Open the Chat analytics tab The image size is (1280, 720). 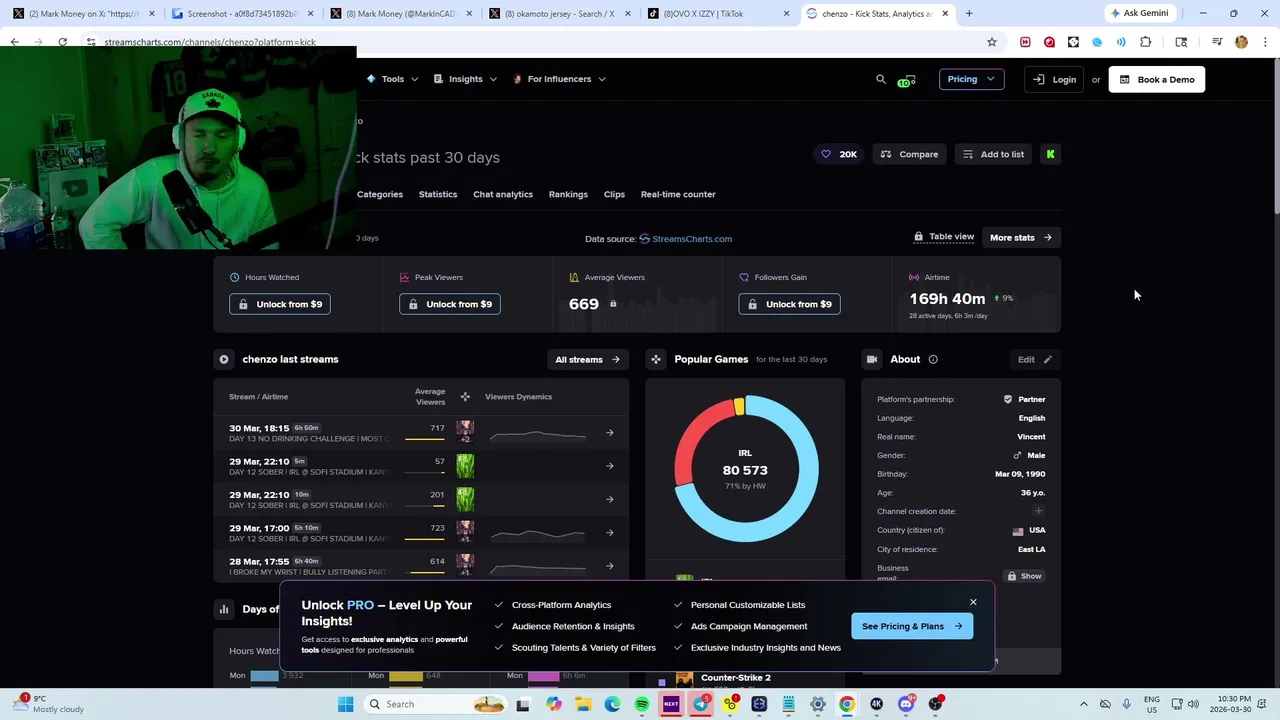tap(503, 194)
